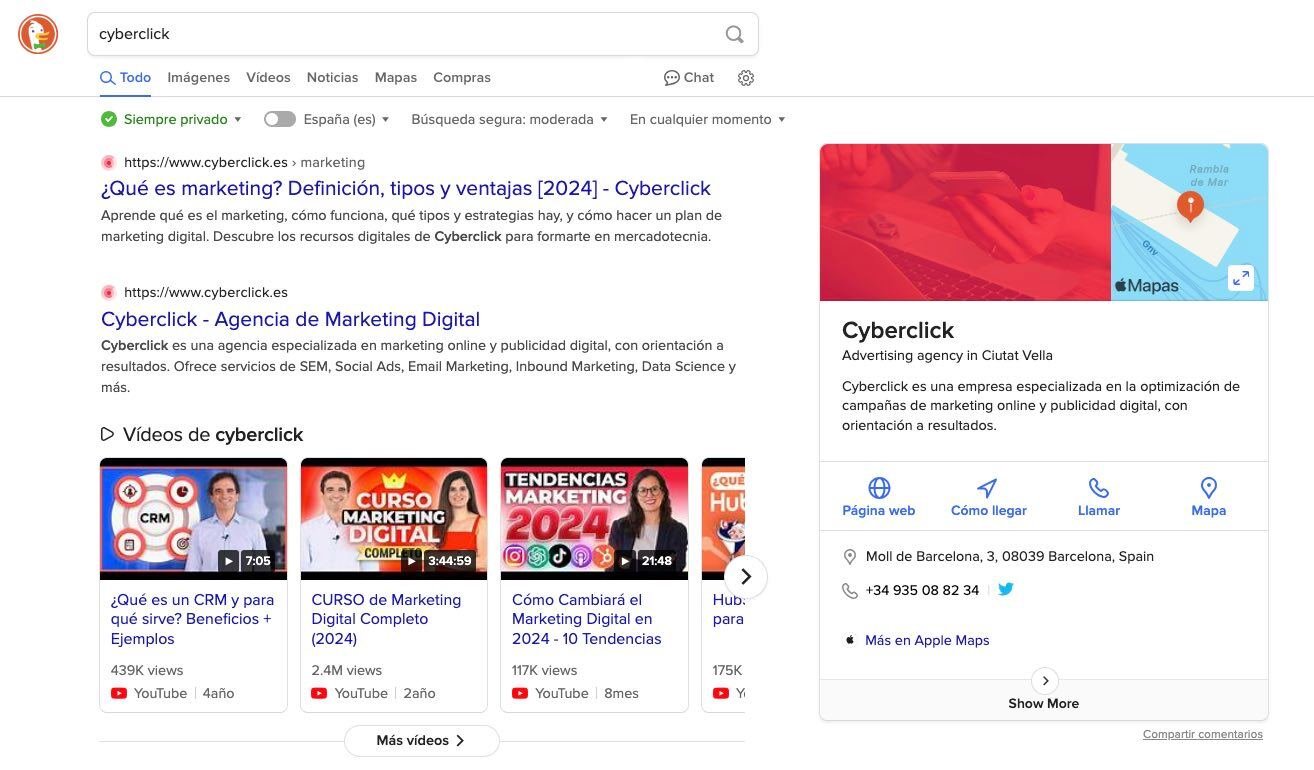Click the address location pin icon

point(850,557)
